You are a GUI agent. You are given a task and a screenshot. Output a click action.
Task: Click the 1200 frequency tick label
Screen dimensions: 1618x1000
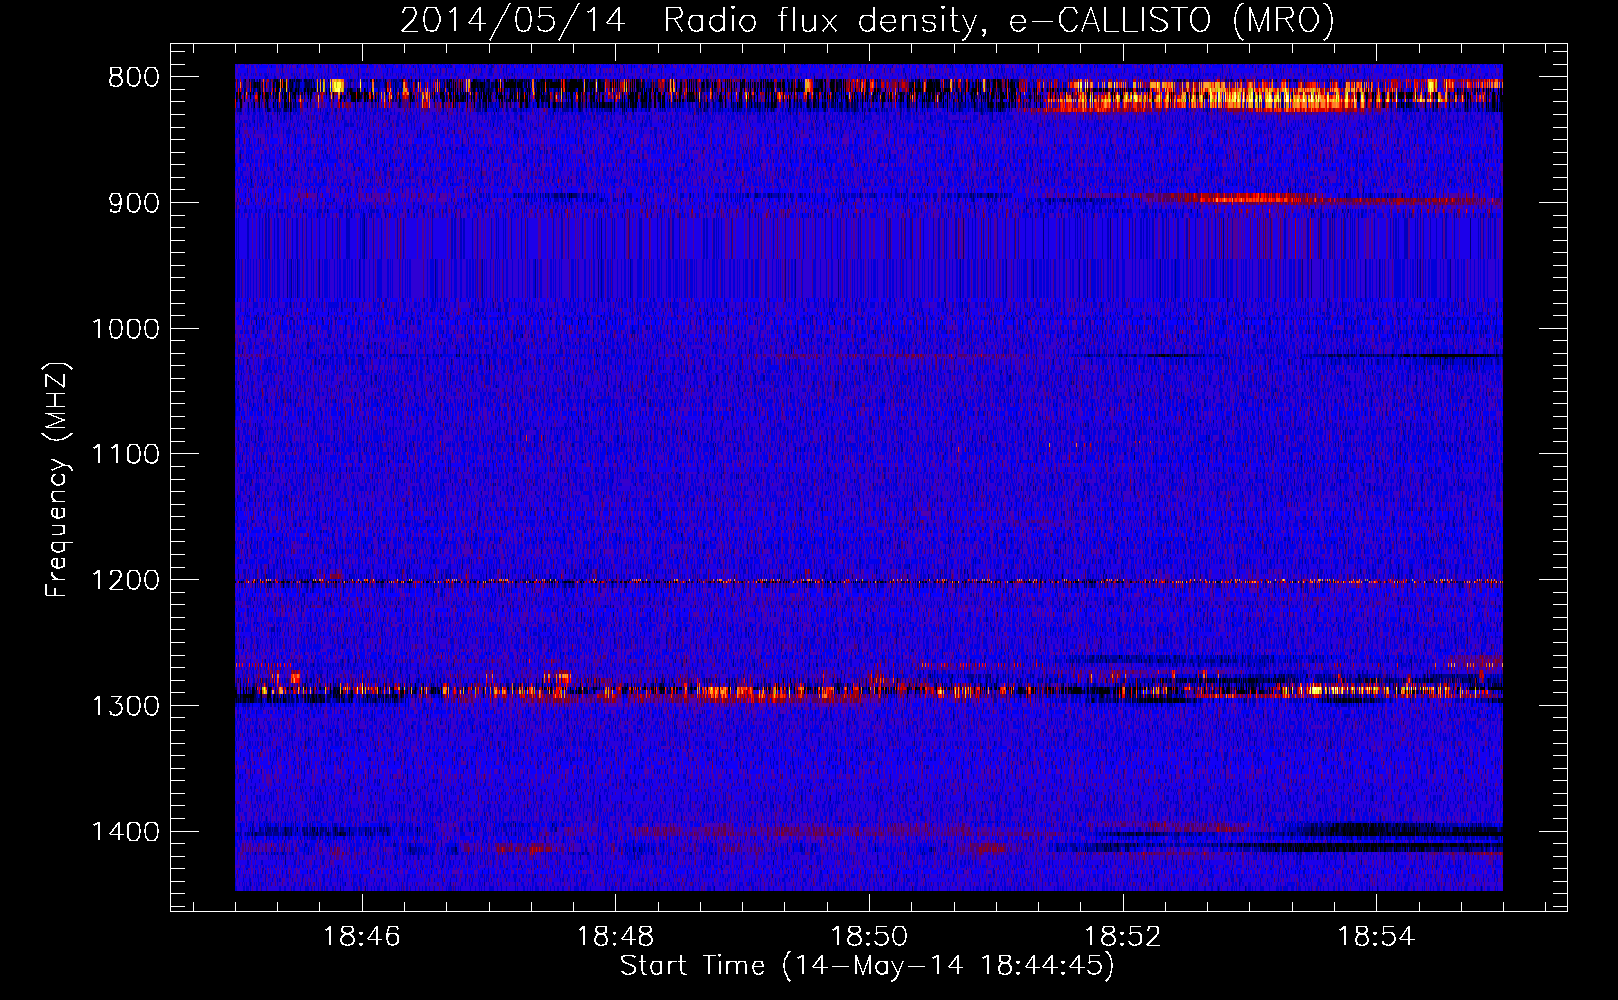click(x=125, y=581)
